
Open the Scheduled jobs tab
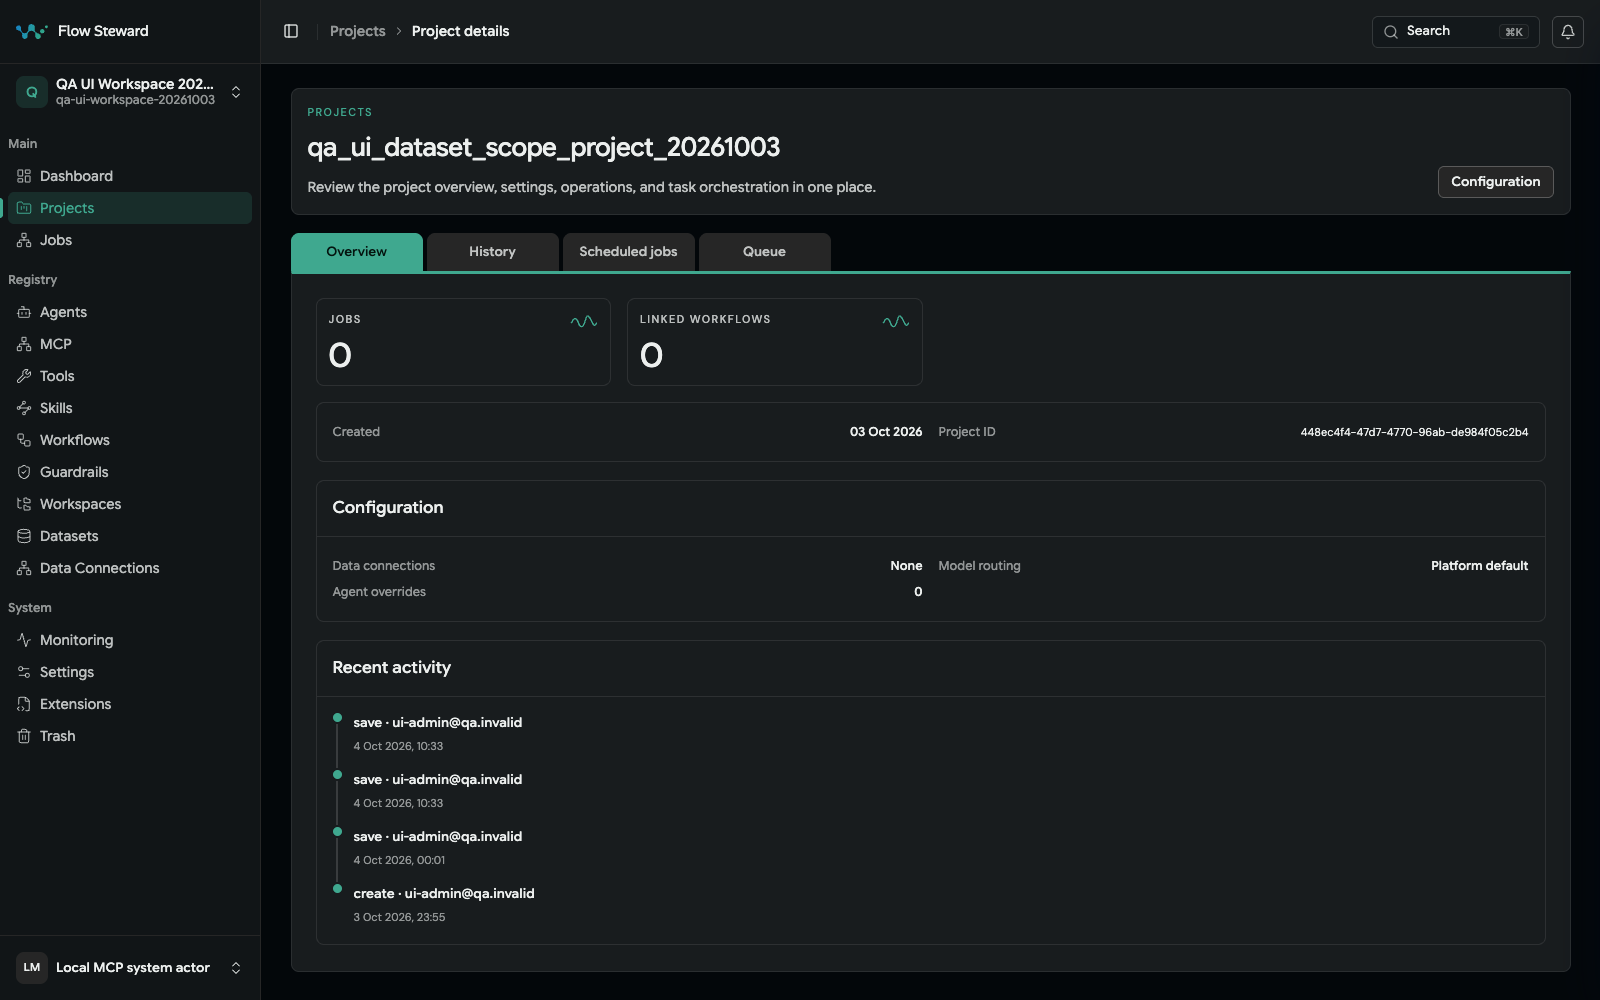click(x=629, y=252)
